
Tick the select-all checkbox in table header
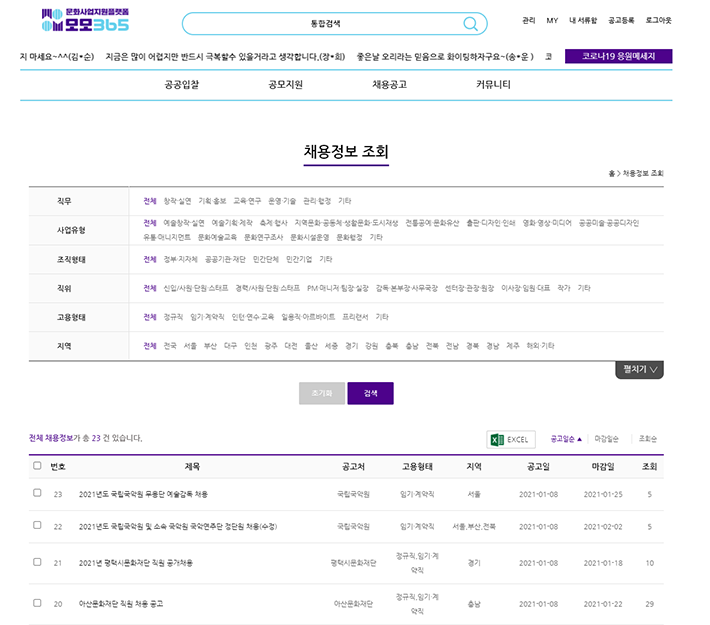(37, 466)
